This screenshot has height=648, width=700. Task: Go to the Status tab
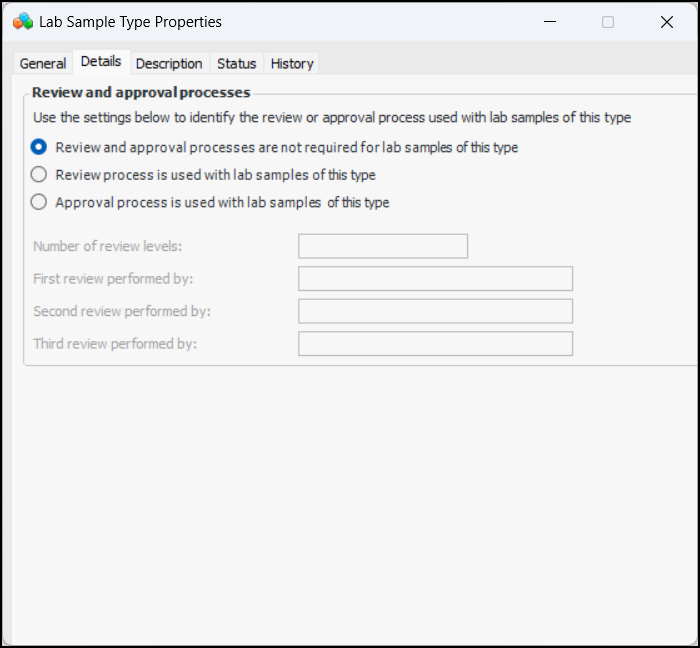click(237, 63)
